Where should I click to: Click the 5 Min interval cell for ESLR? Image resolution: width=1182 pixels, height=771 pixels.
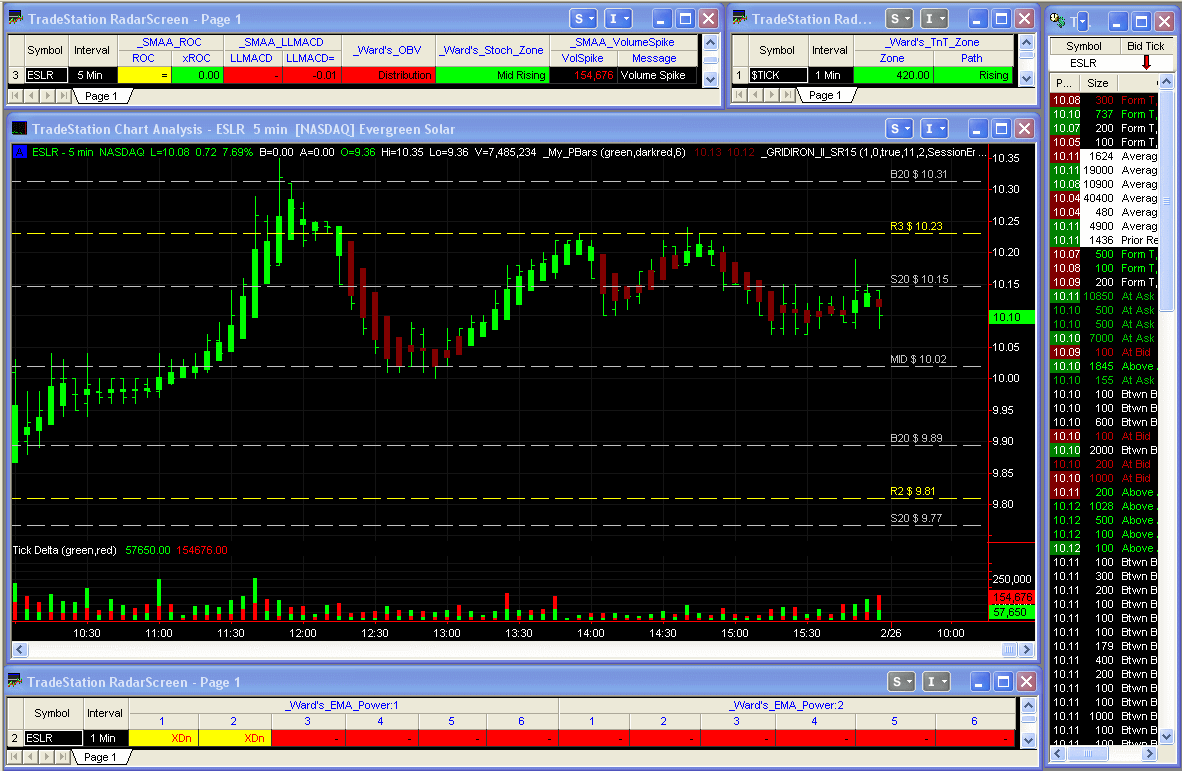(92, 75)
